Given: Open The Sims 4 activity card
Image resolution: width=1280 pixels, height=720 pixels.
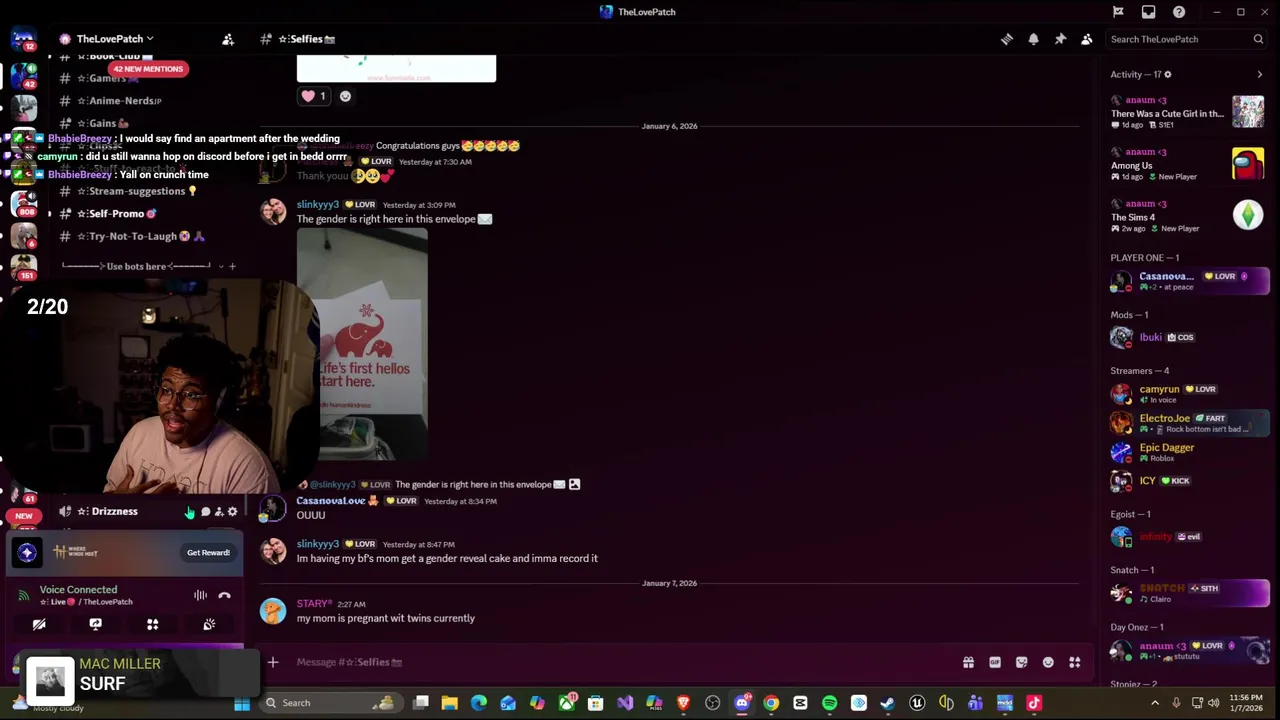Looking at the screenshot, I should pos(1189,216).
